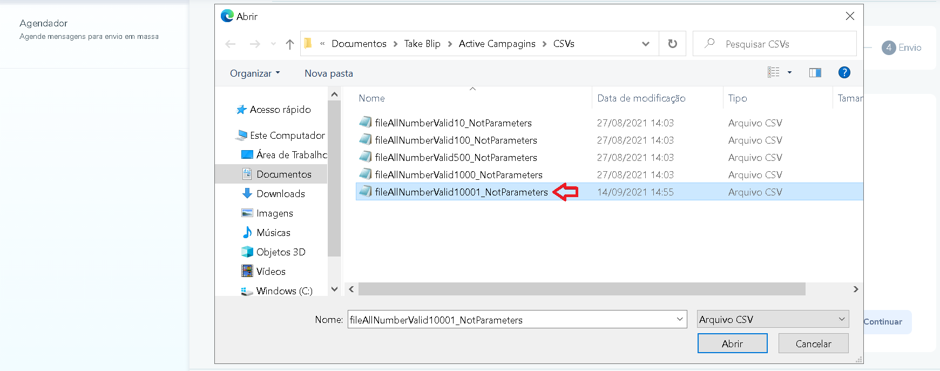Refresh the CSVs folder listing
This screenshot has height=371, width=940.
[673, 44]
